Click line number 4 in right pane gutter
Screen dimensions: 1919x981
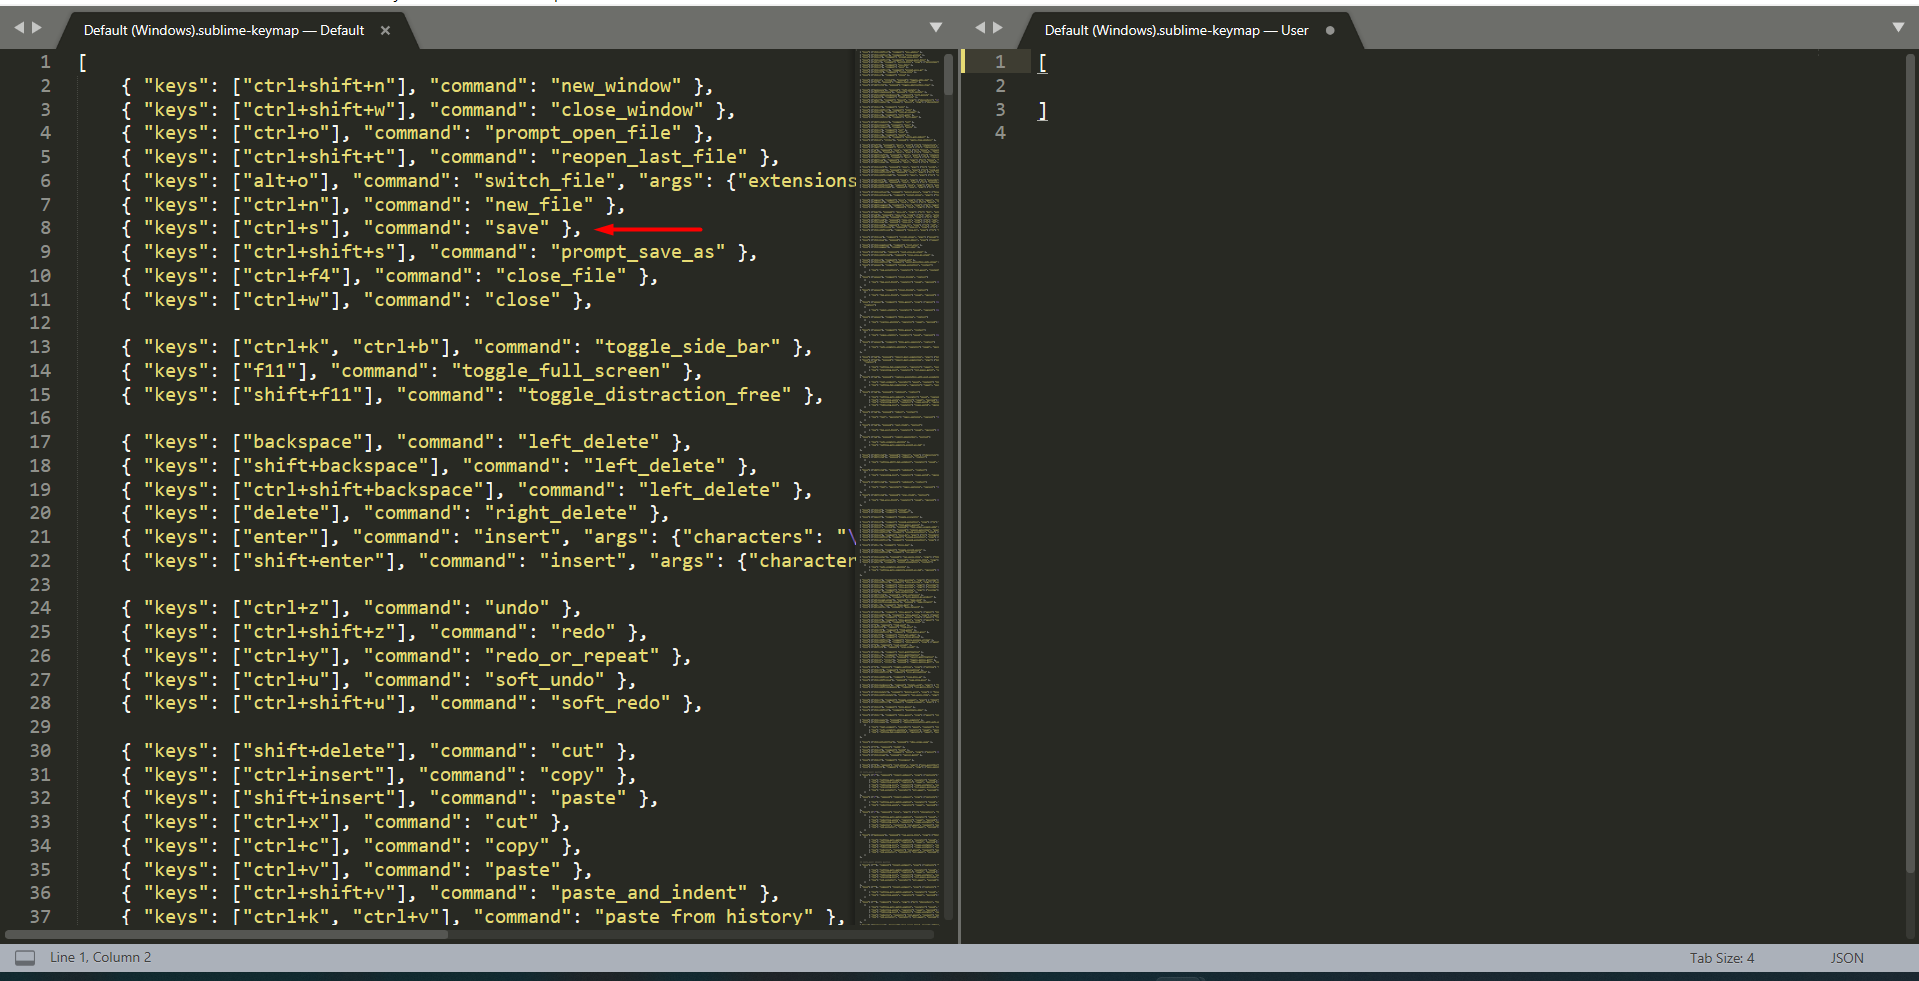tap(1000, 133)
